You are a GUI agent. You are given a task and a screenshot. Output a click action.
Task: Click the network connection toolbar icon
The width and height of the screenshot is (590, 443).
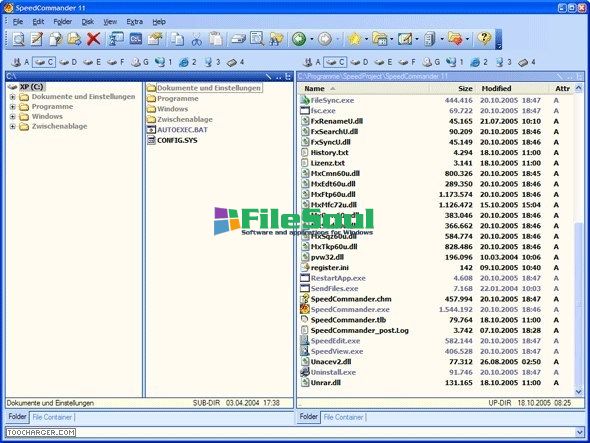(x=116, y=39)
